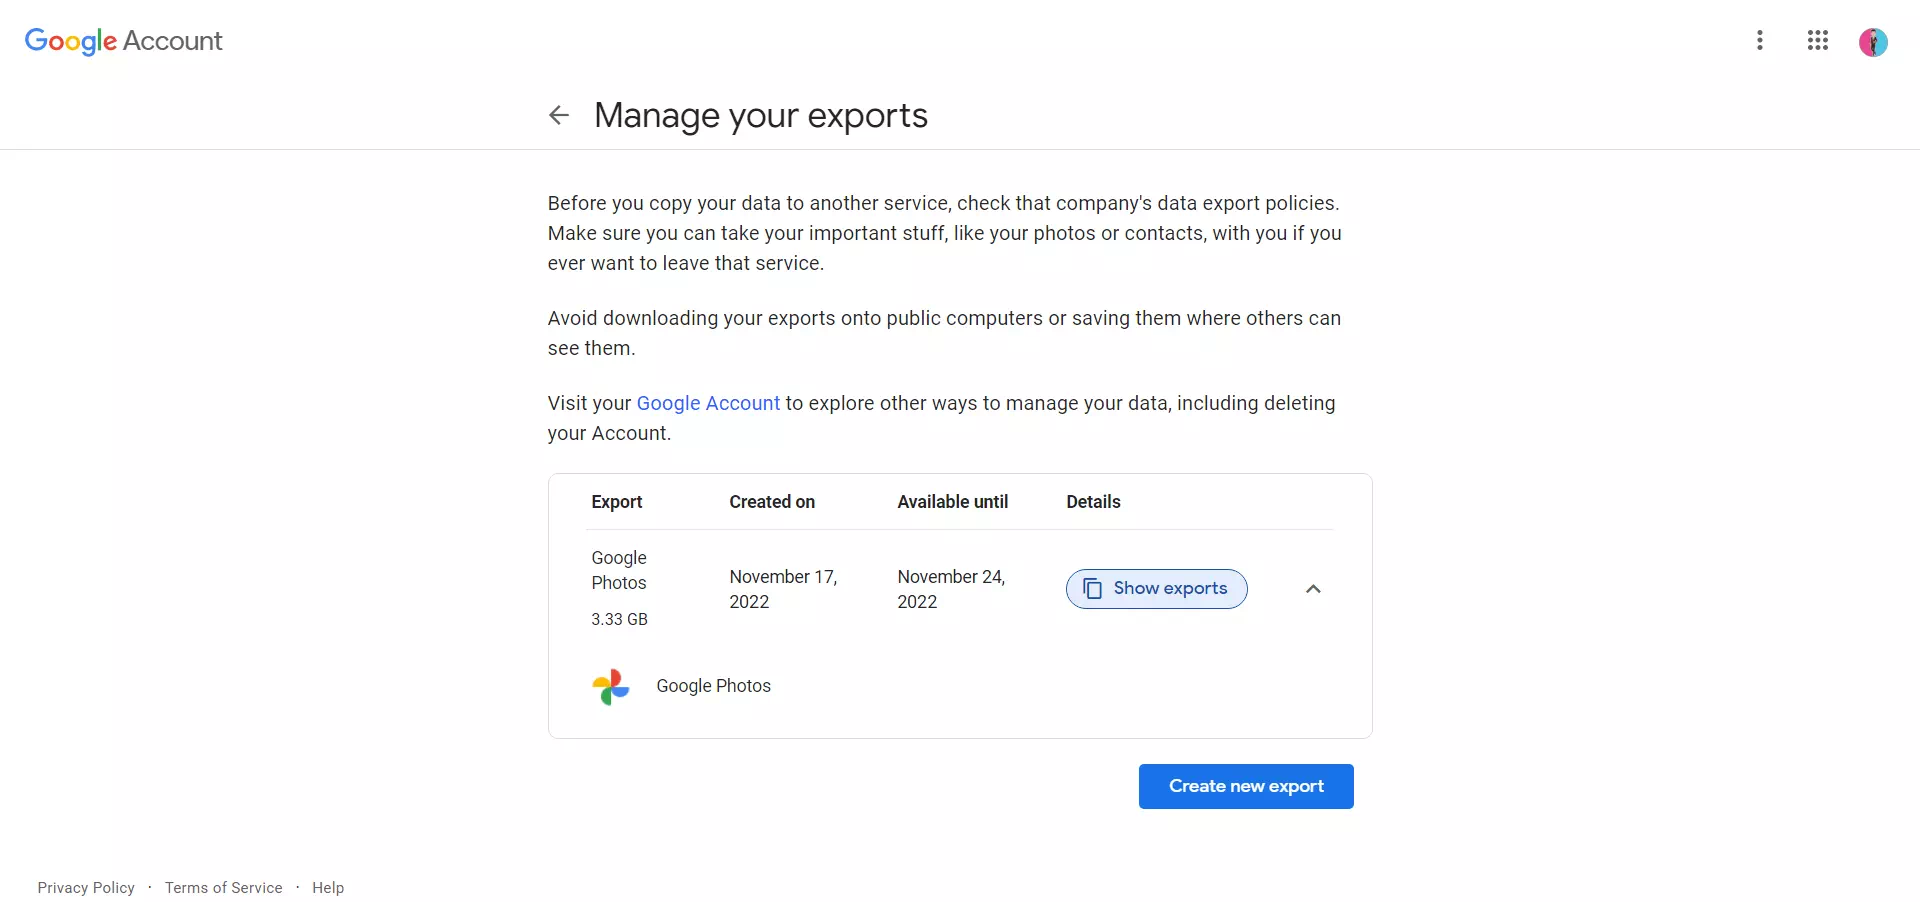Click Create new export button
The width and height of the screenshot is (1920, 902).
coord(1246,787)
